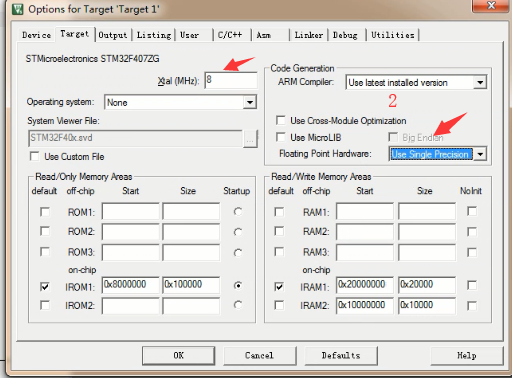Click the RAM1 Start address field
Screen dimensions: 512x378
tap(365, 211)
